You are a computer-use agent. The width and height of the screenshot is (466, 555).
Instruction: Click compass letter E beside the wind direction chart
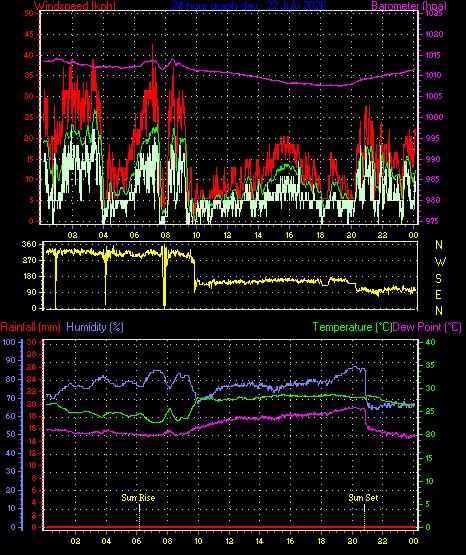click(x=438, y=294)
